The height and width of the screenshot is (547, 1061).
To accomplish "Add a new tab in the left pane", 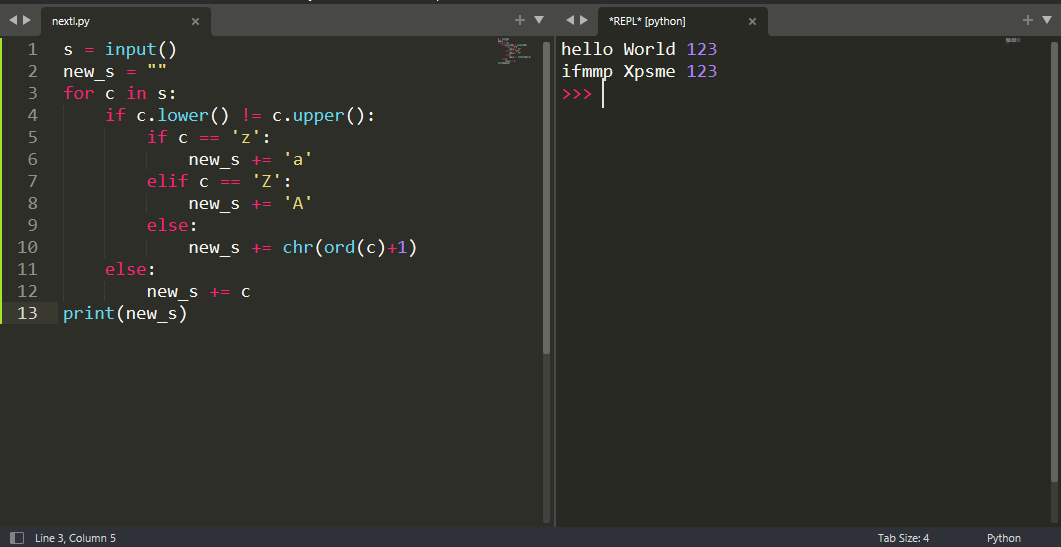I will coord(519,20).
